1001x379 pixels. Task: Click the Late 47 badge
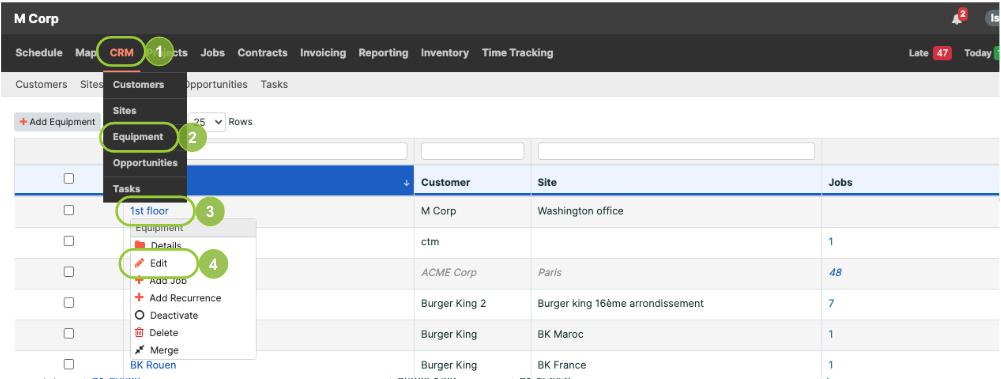point(942,53)
